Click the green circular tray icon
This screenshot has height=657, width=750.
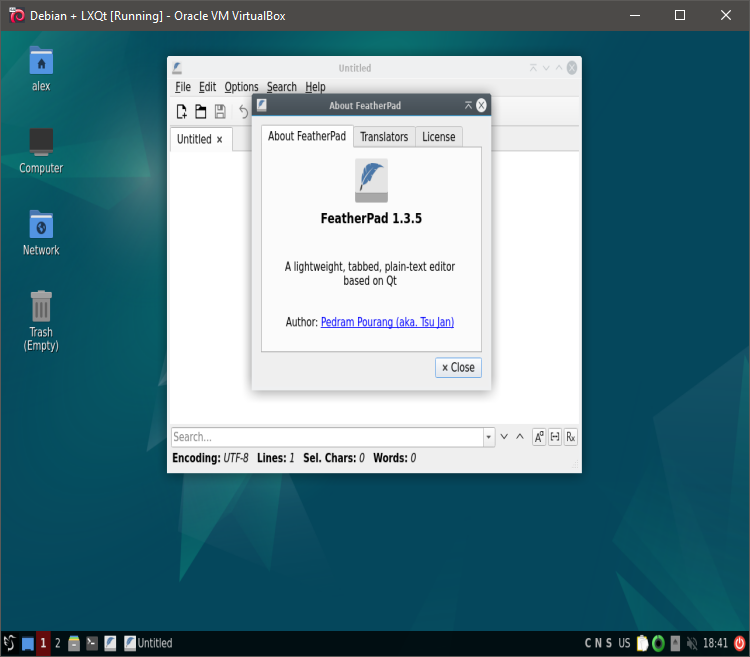[x=659, y=643]
